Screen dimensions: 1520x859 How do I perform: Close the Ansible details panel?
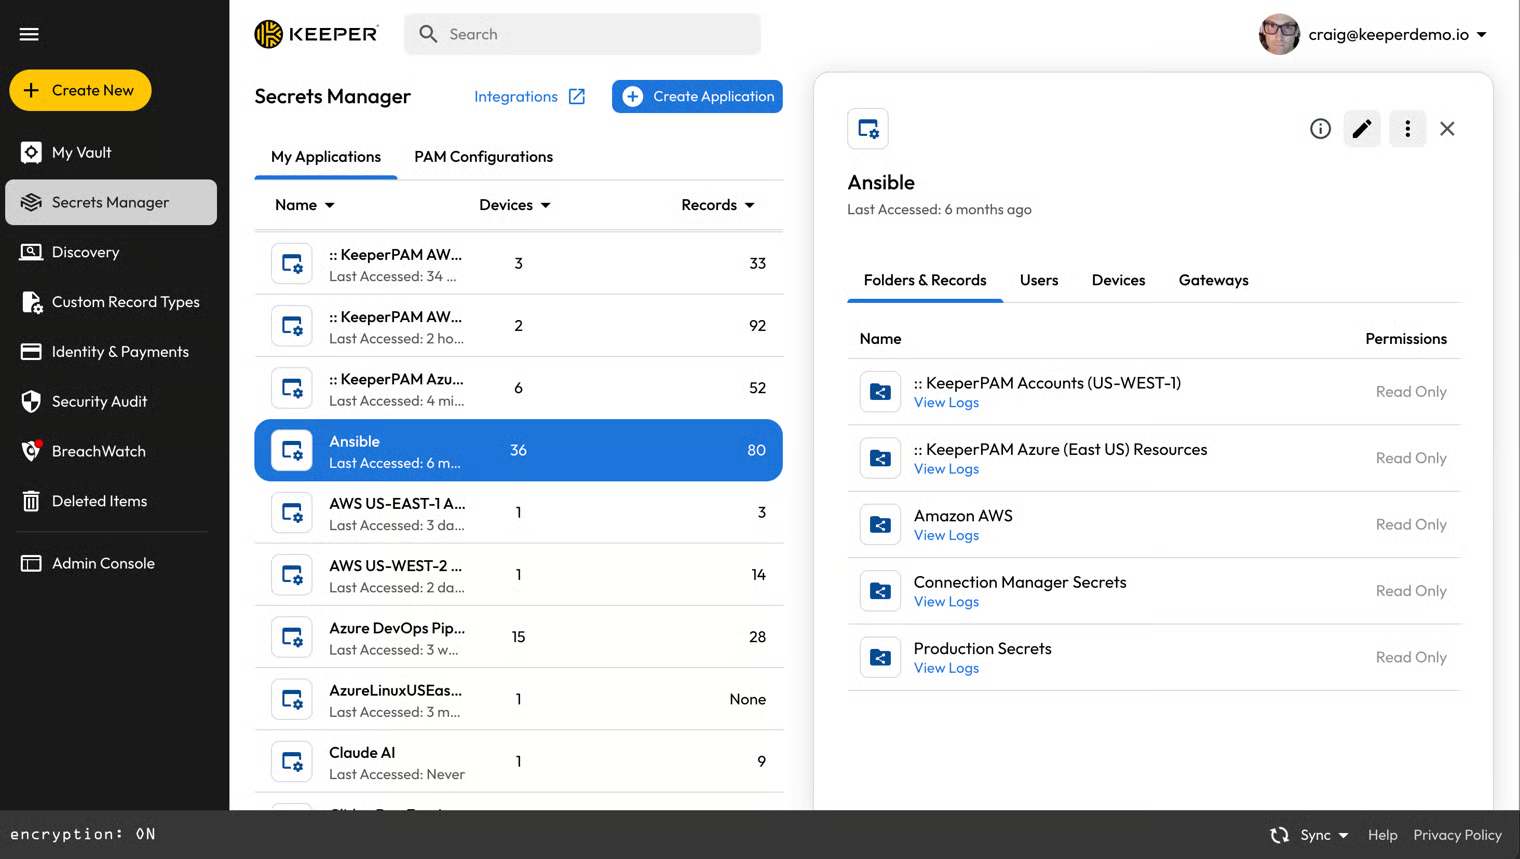point(1447,129)
